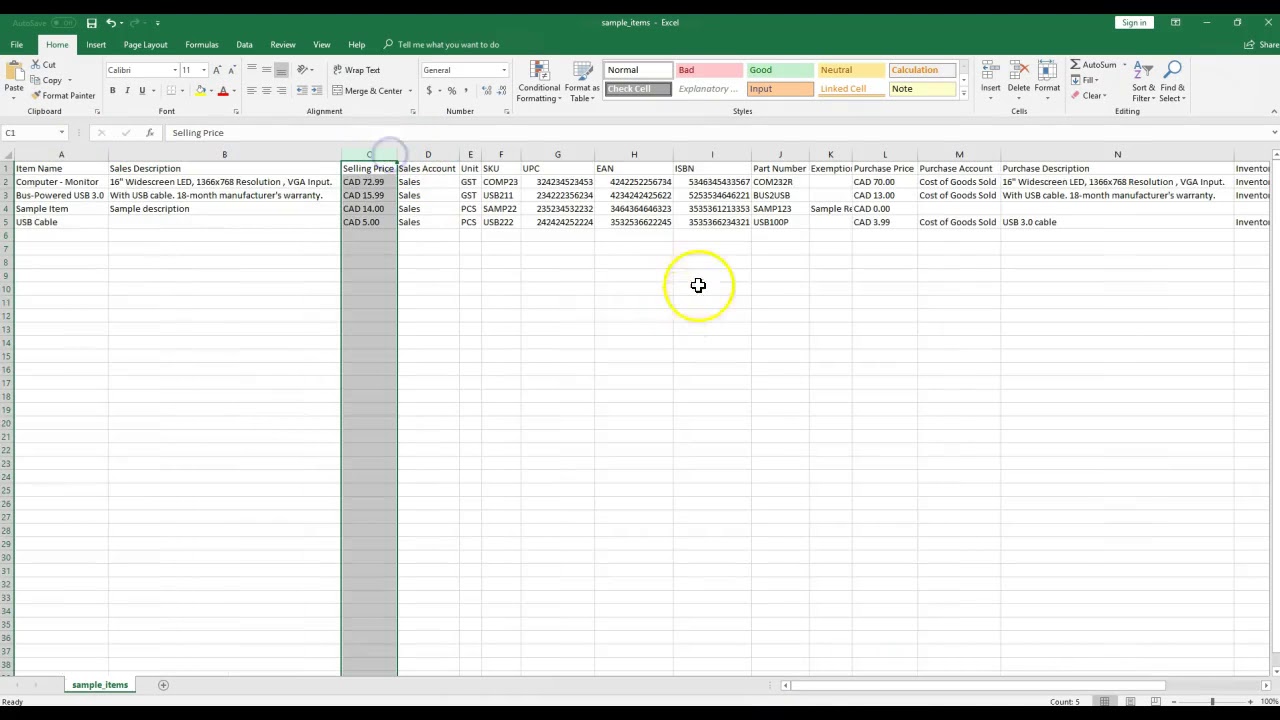
Task: Open Format as Table menu
Action: (x=582, y=81)
